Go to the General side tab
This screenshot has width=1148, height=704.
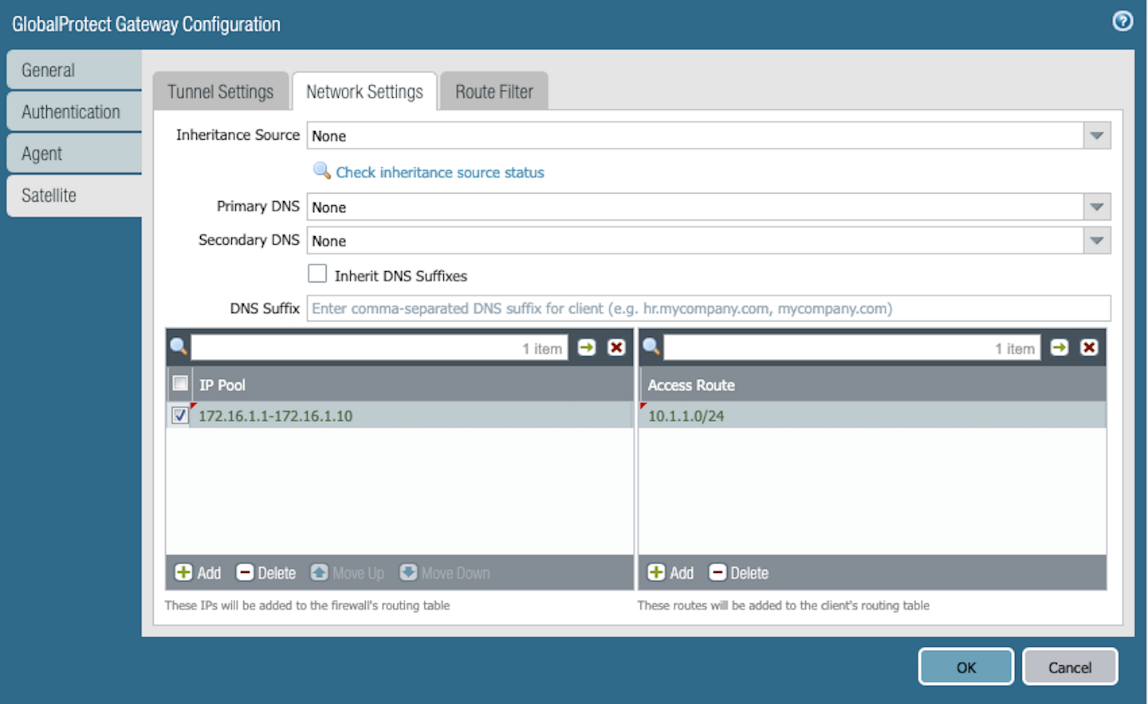coord(74,70)
